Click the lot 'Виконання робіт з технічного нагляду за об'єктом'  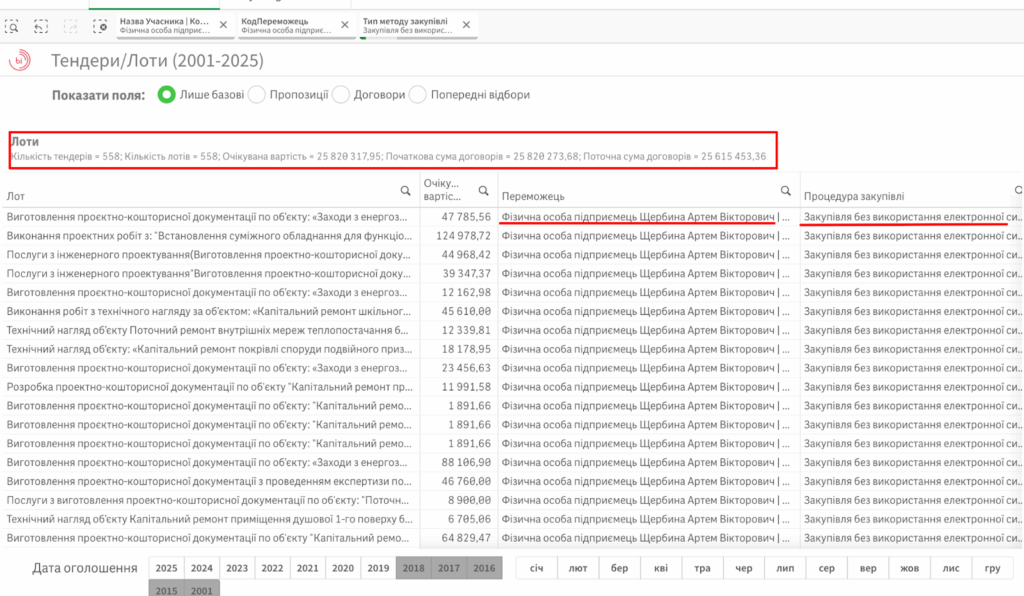tap(209, 311)
